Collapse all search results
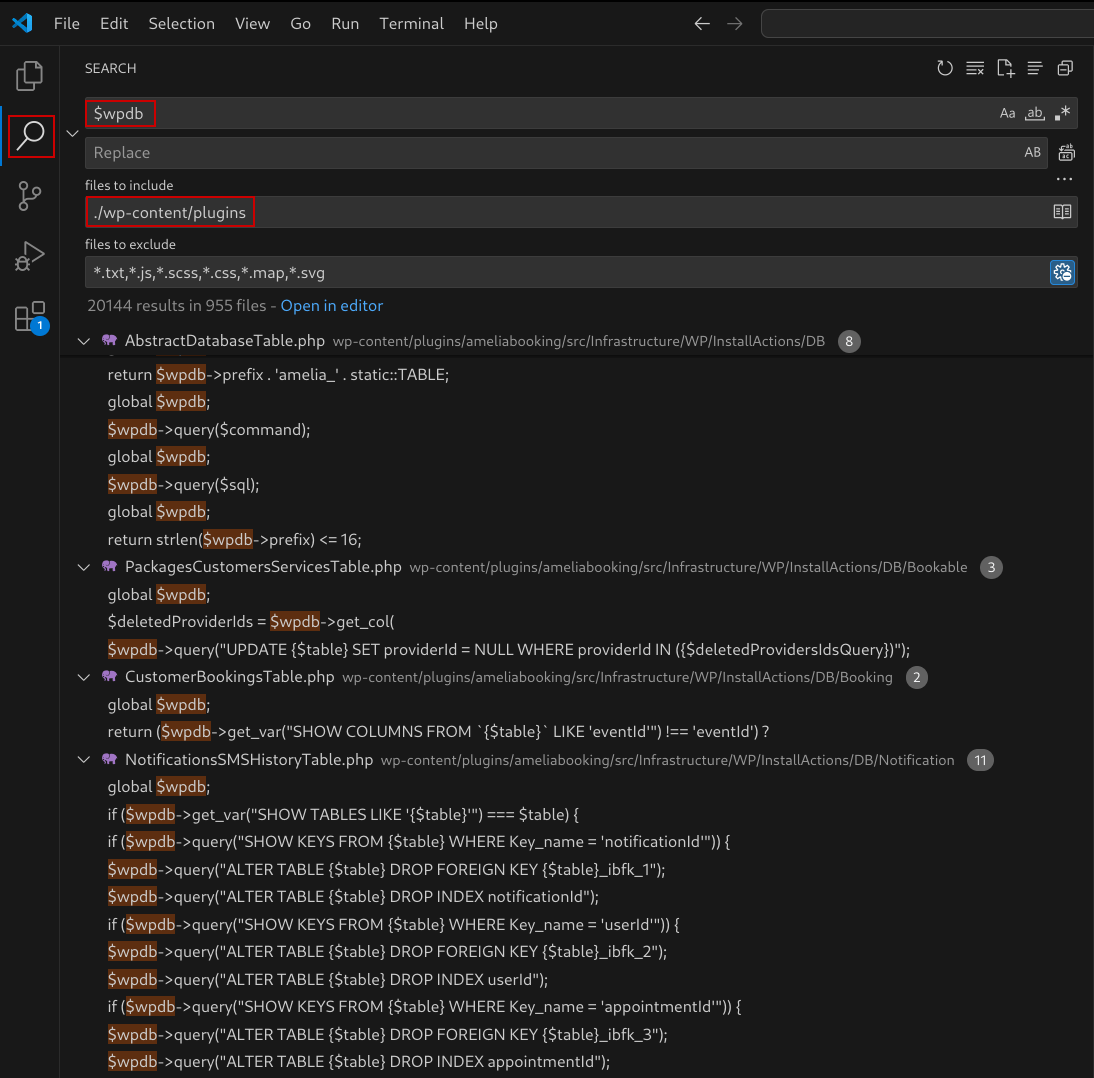This screenshot has height=1078, width=1094. (x=1065, y=68)
